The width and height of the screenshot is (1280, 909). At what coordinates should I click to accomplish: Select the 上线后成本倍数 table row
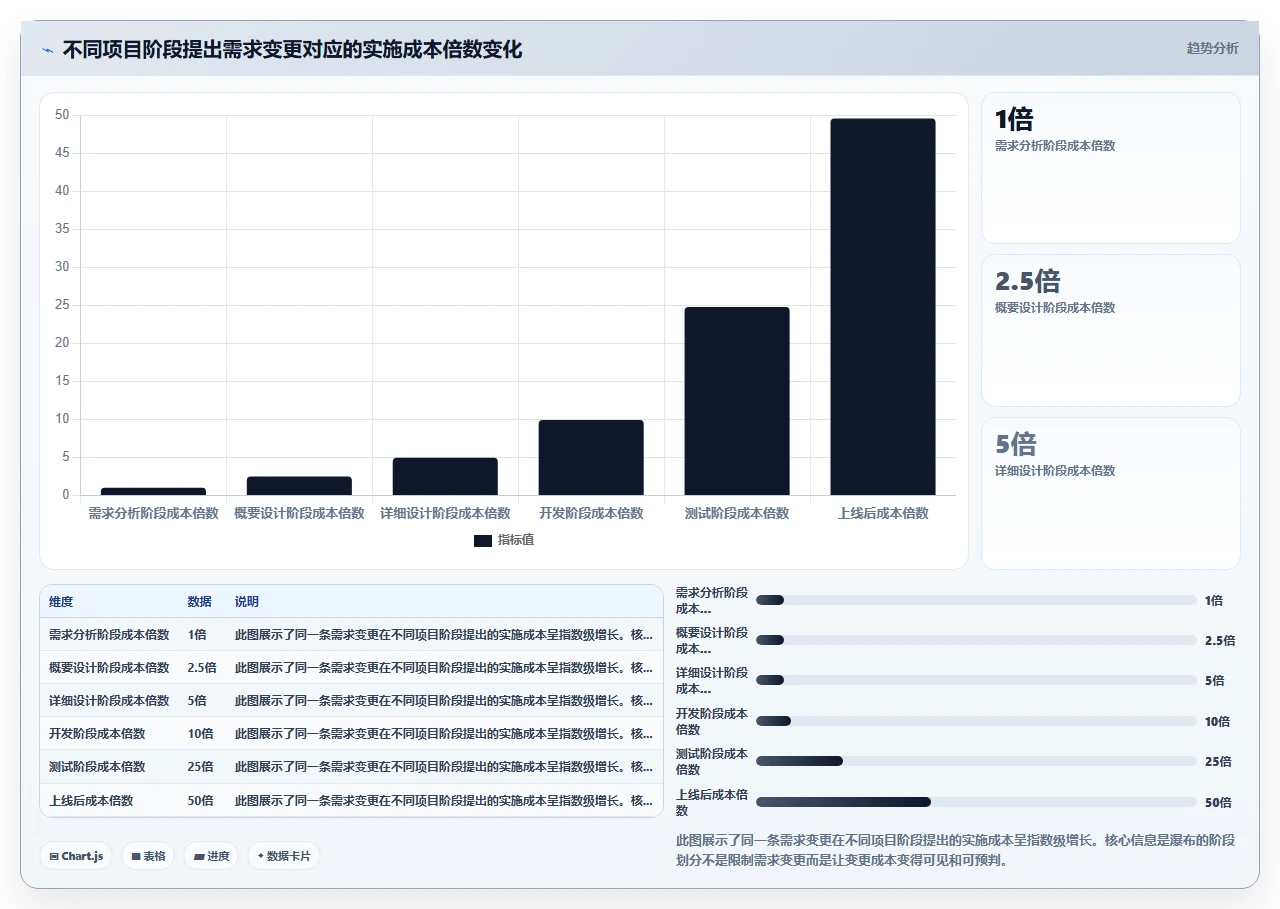click(x=351, y=801)
